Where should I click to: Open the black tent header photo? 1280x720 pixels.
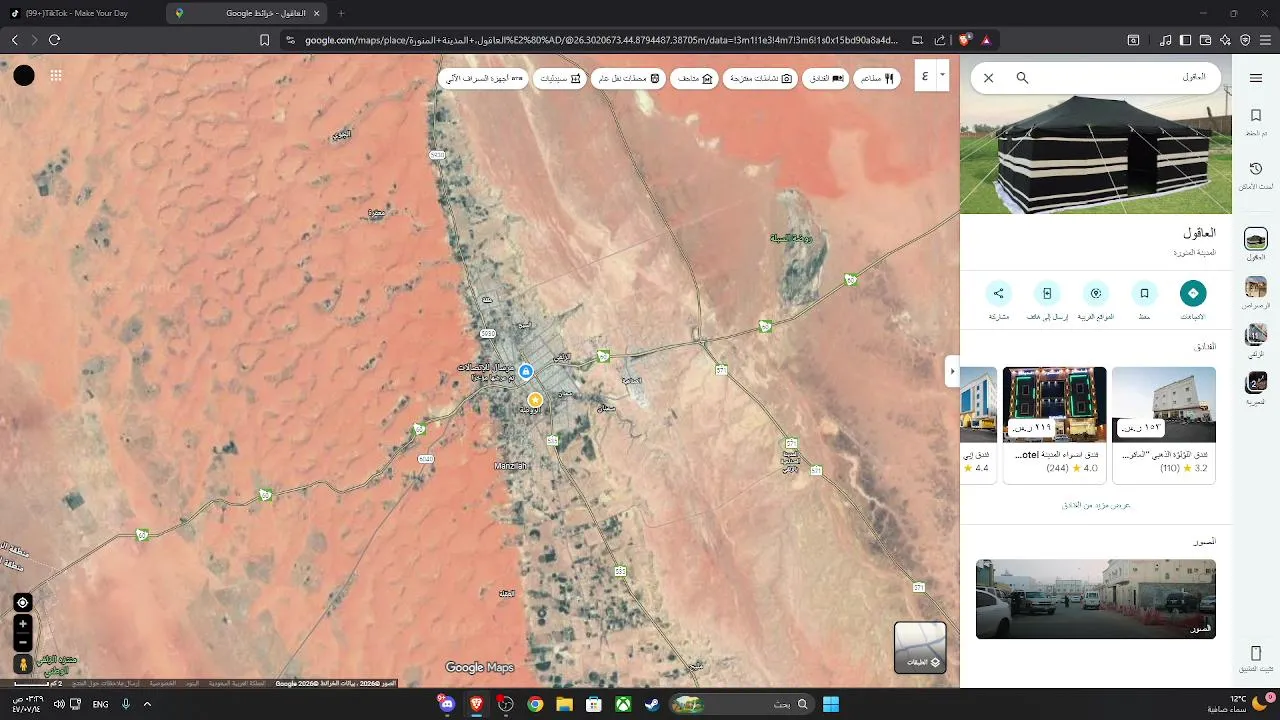point(1096,155)
